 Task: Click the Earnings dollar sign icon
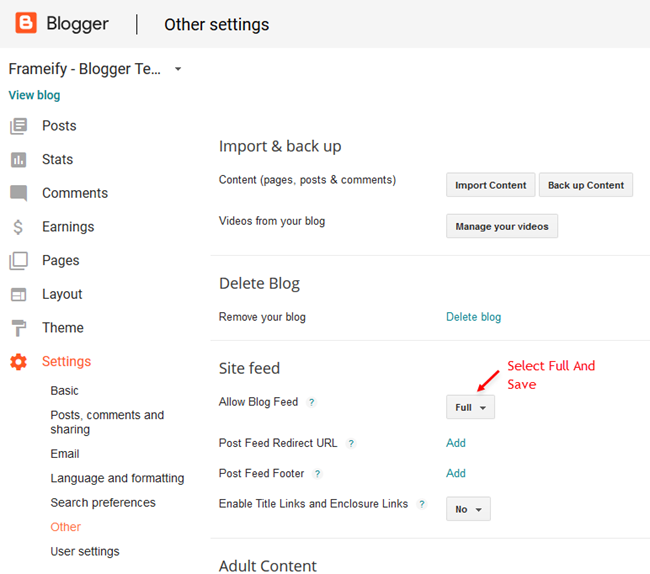point(18,227)
